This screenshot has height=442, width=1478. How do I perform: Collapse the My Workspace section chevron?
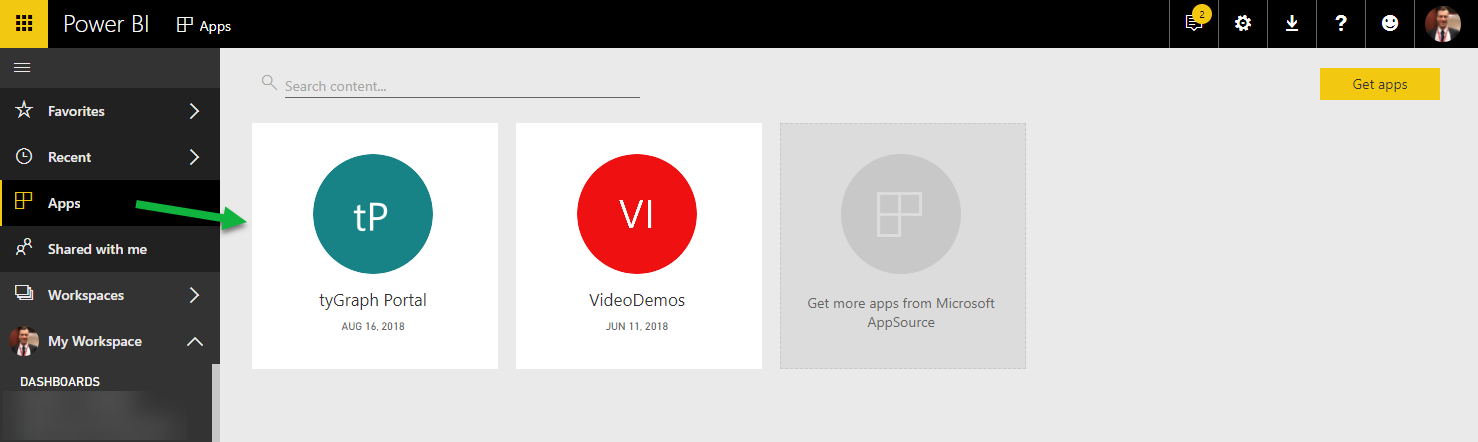click(x=195, y=342)
